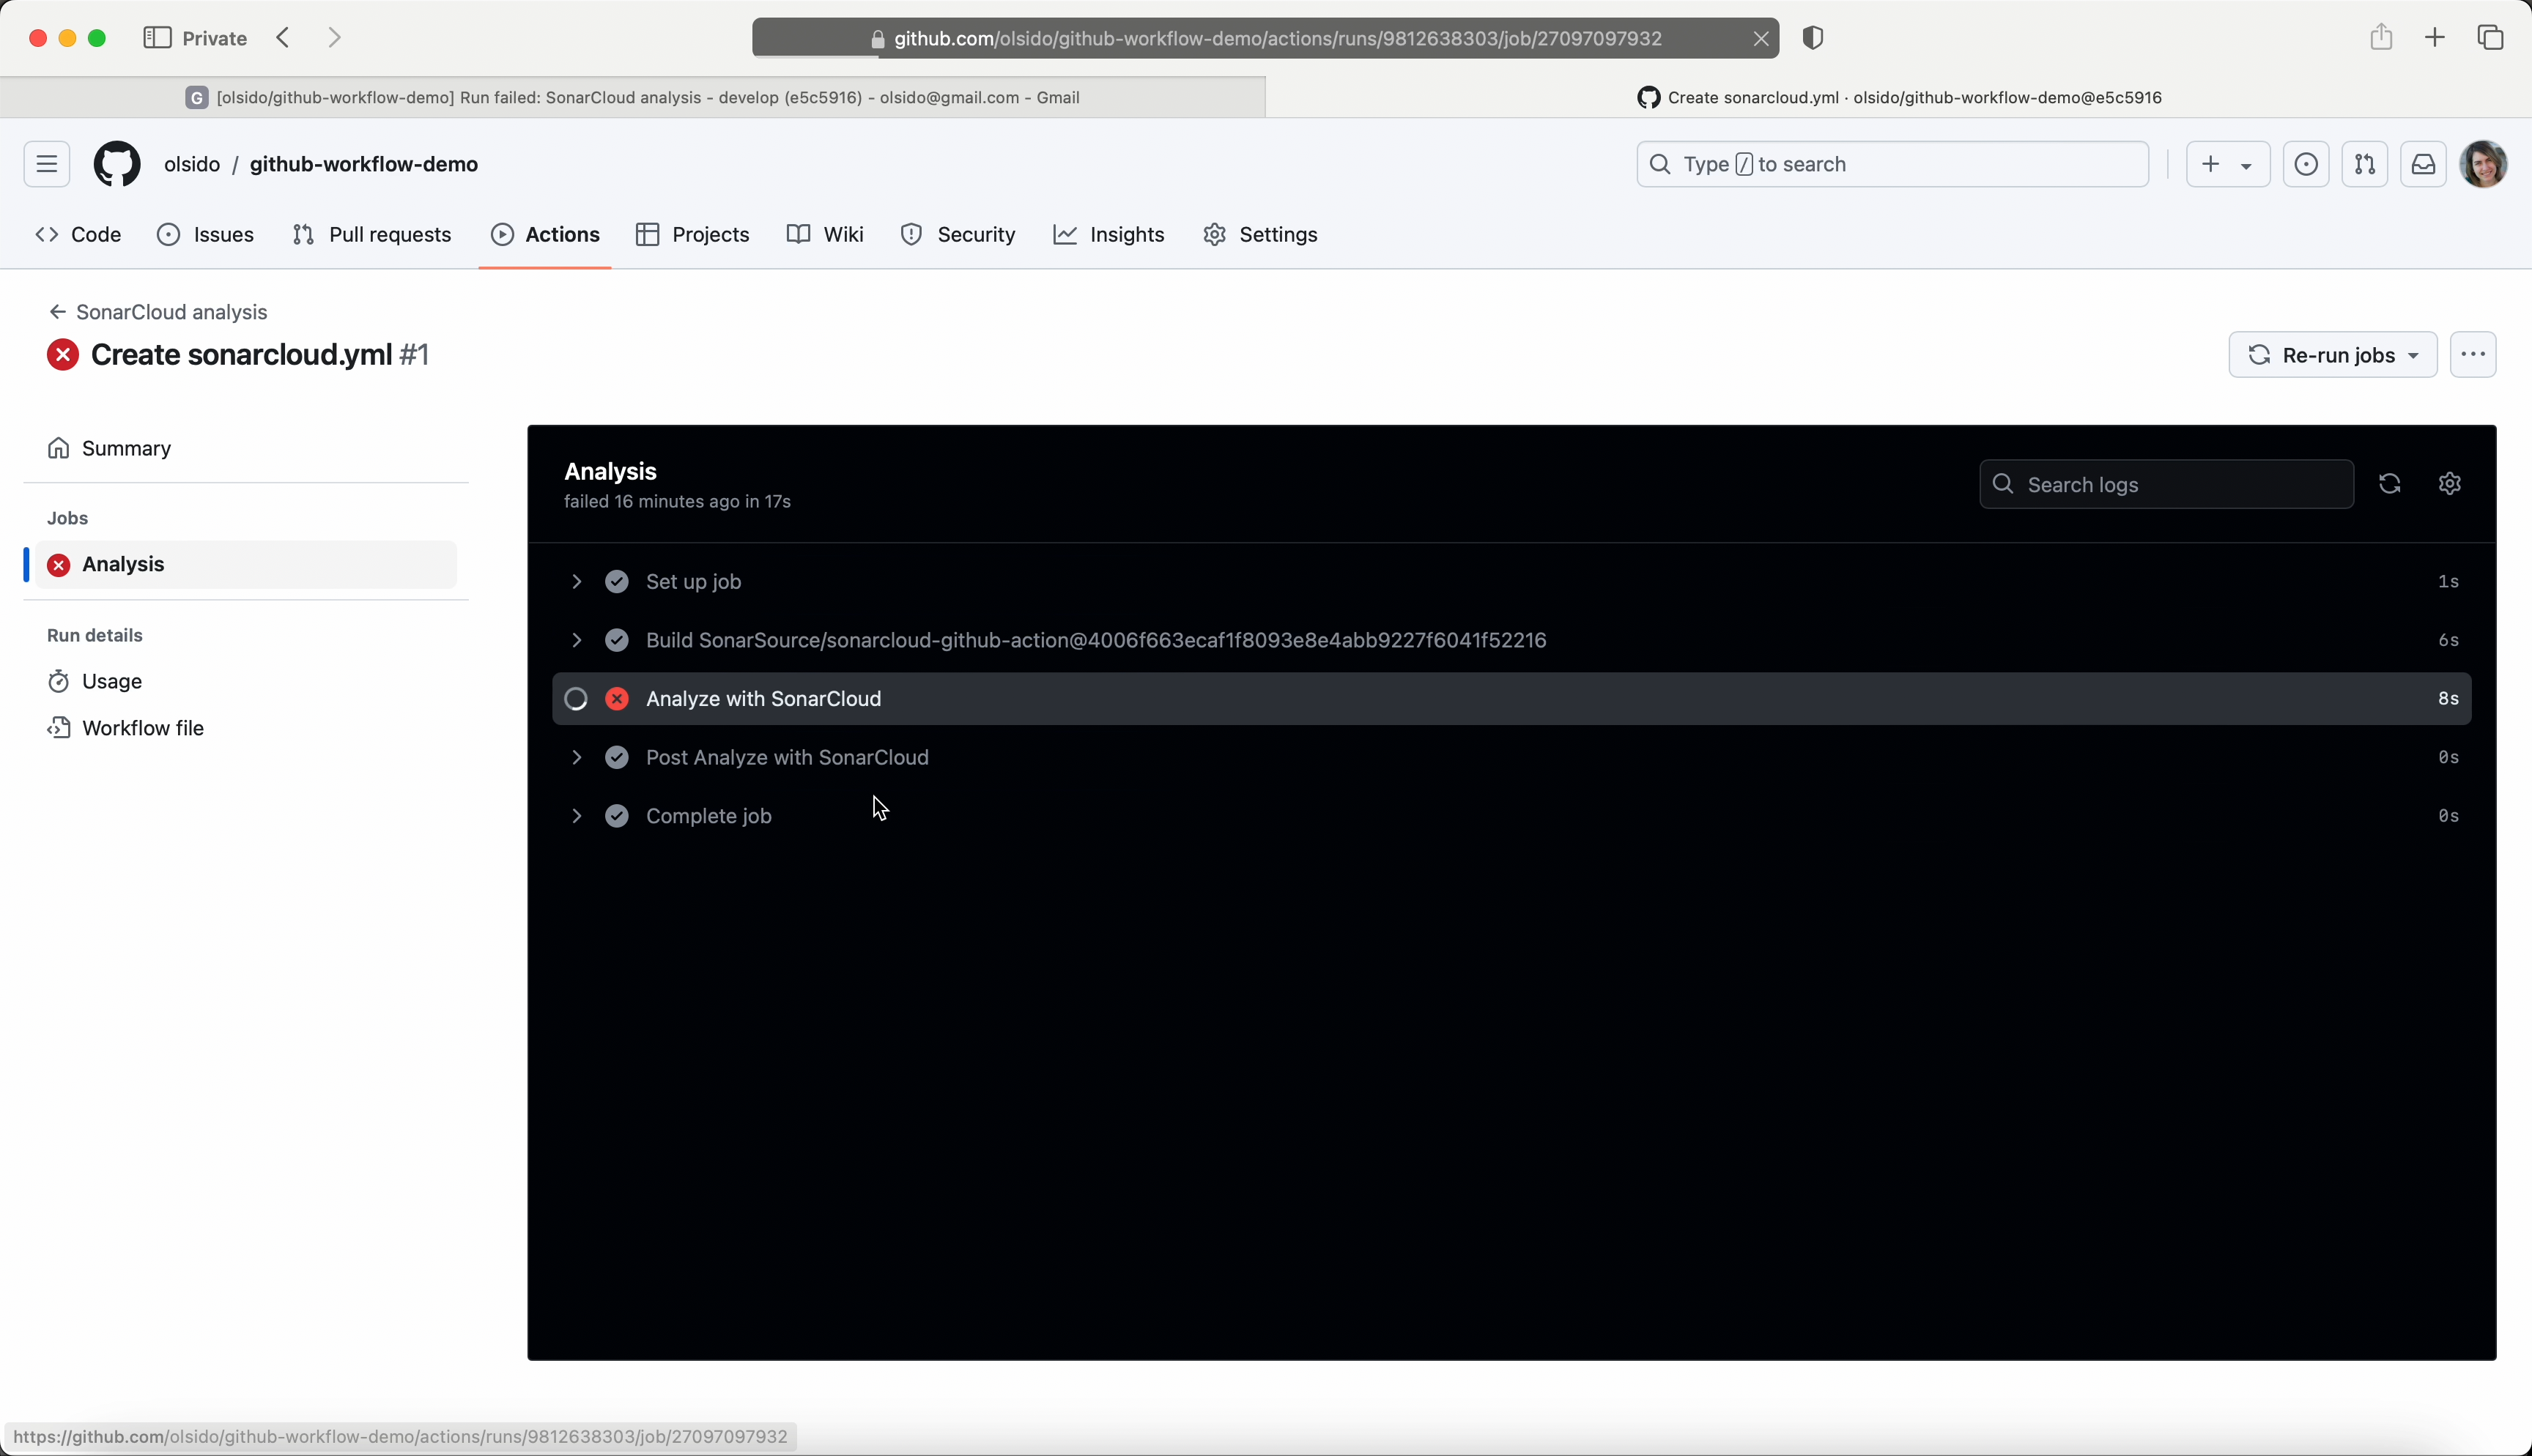Open the Re-run jobs dropdown

pyautogui.click(x=2332, y=355)
